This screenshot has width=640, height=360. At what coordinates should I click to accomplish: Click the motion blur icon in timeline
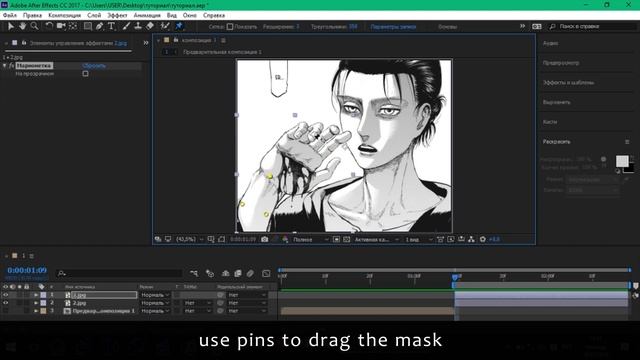coord(250,273)
